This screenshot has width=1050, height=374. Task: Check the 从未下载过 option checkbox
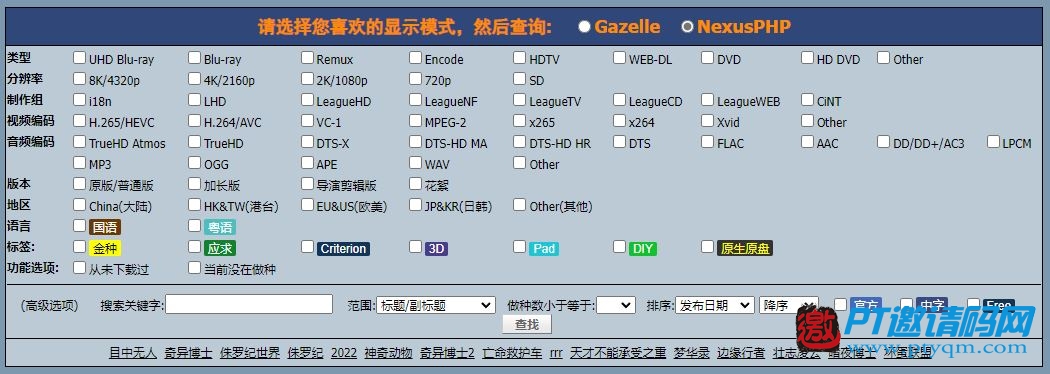coord(80,268)
